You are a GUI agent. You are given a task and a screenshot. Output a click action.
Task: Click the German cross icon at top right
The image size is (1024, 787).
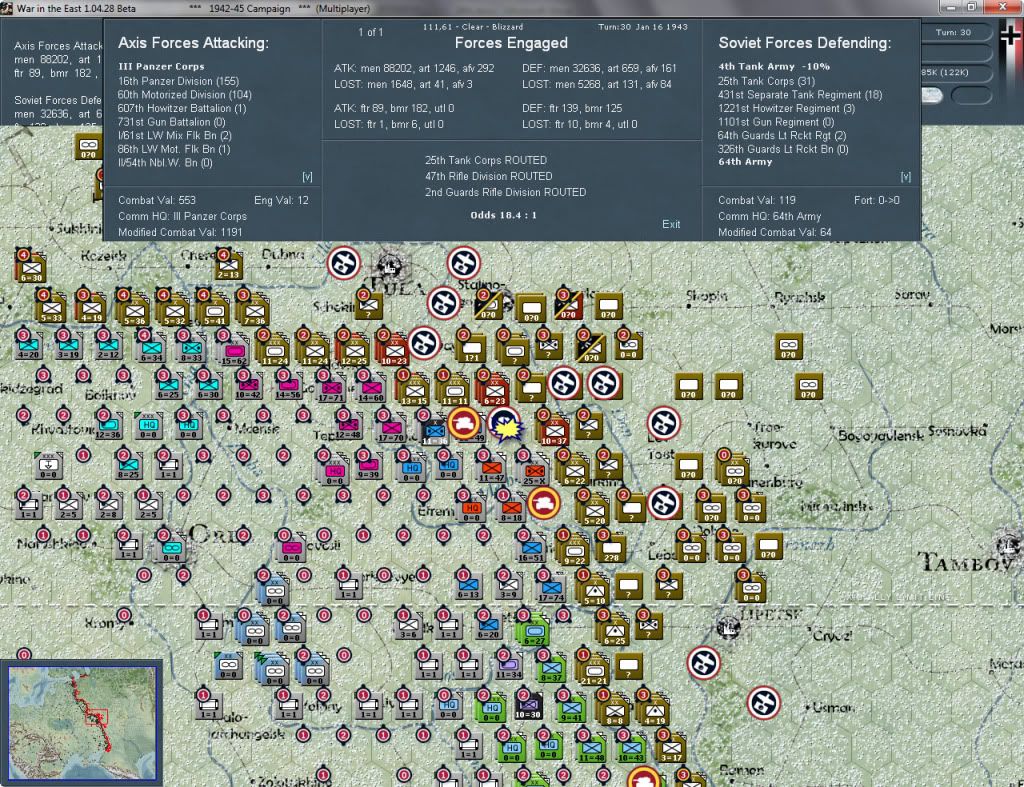(1012, 36)
